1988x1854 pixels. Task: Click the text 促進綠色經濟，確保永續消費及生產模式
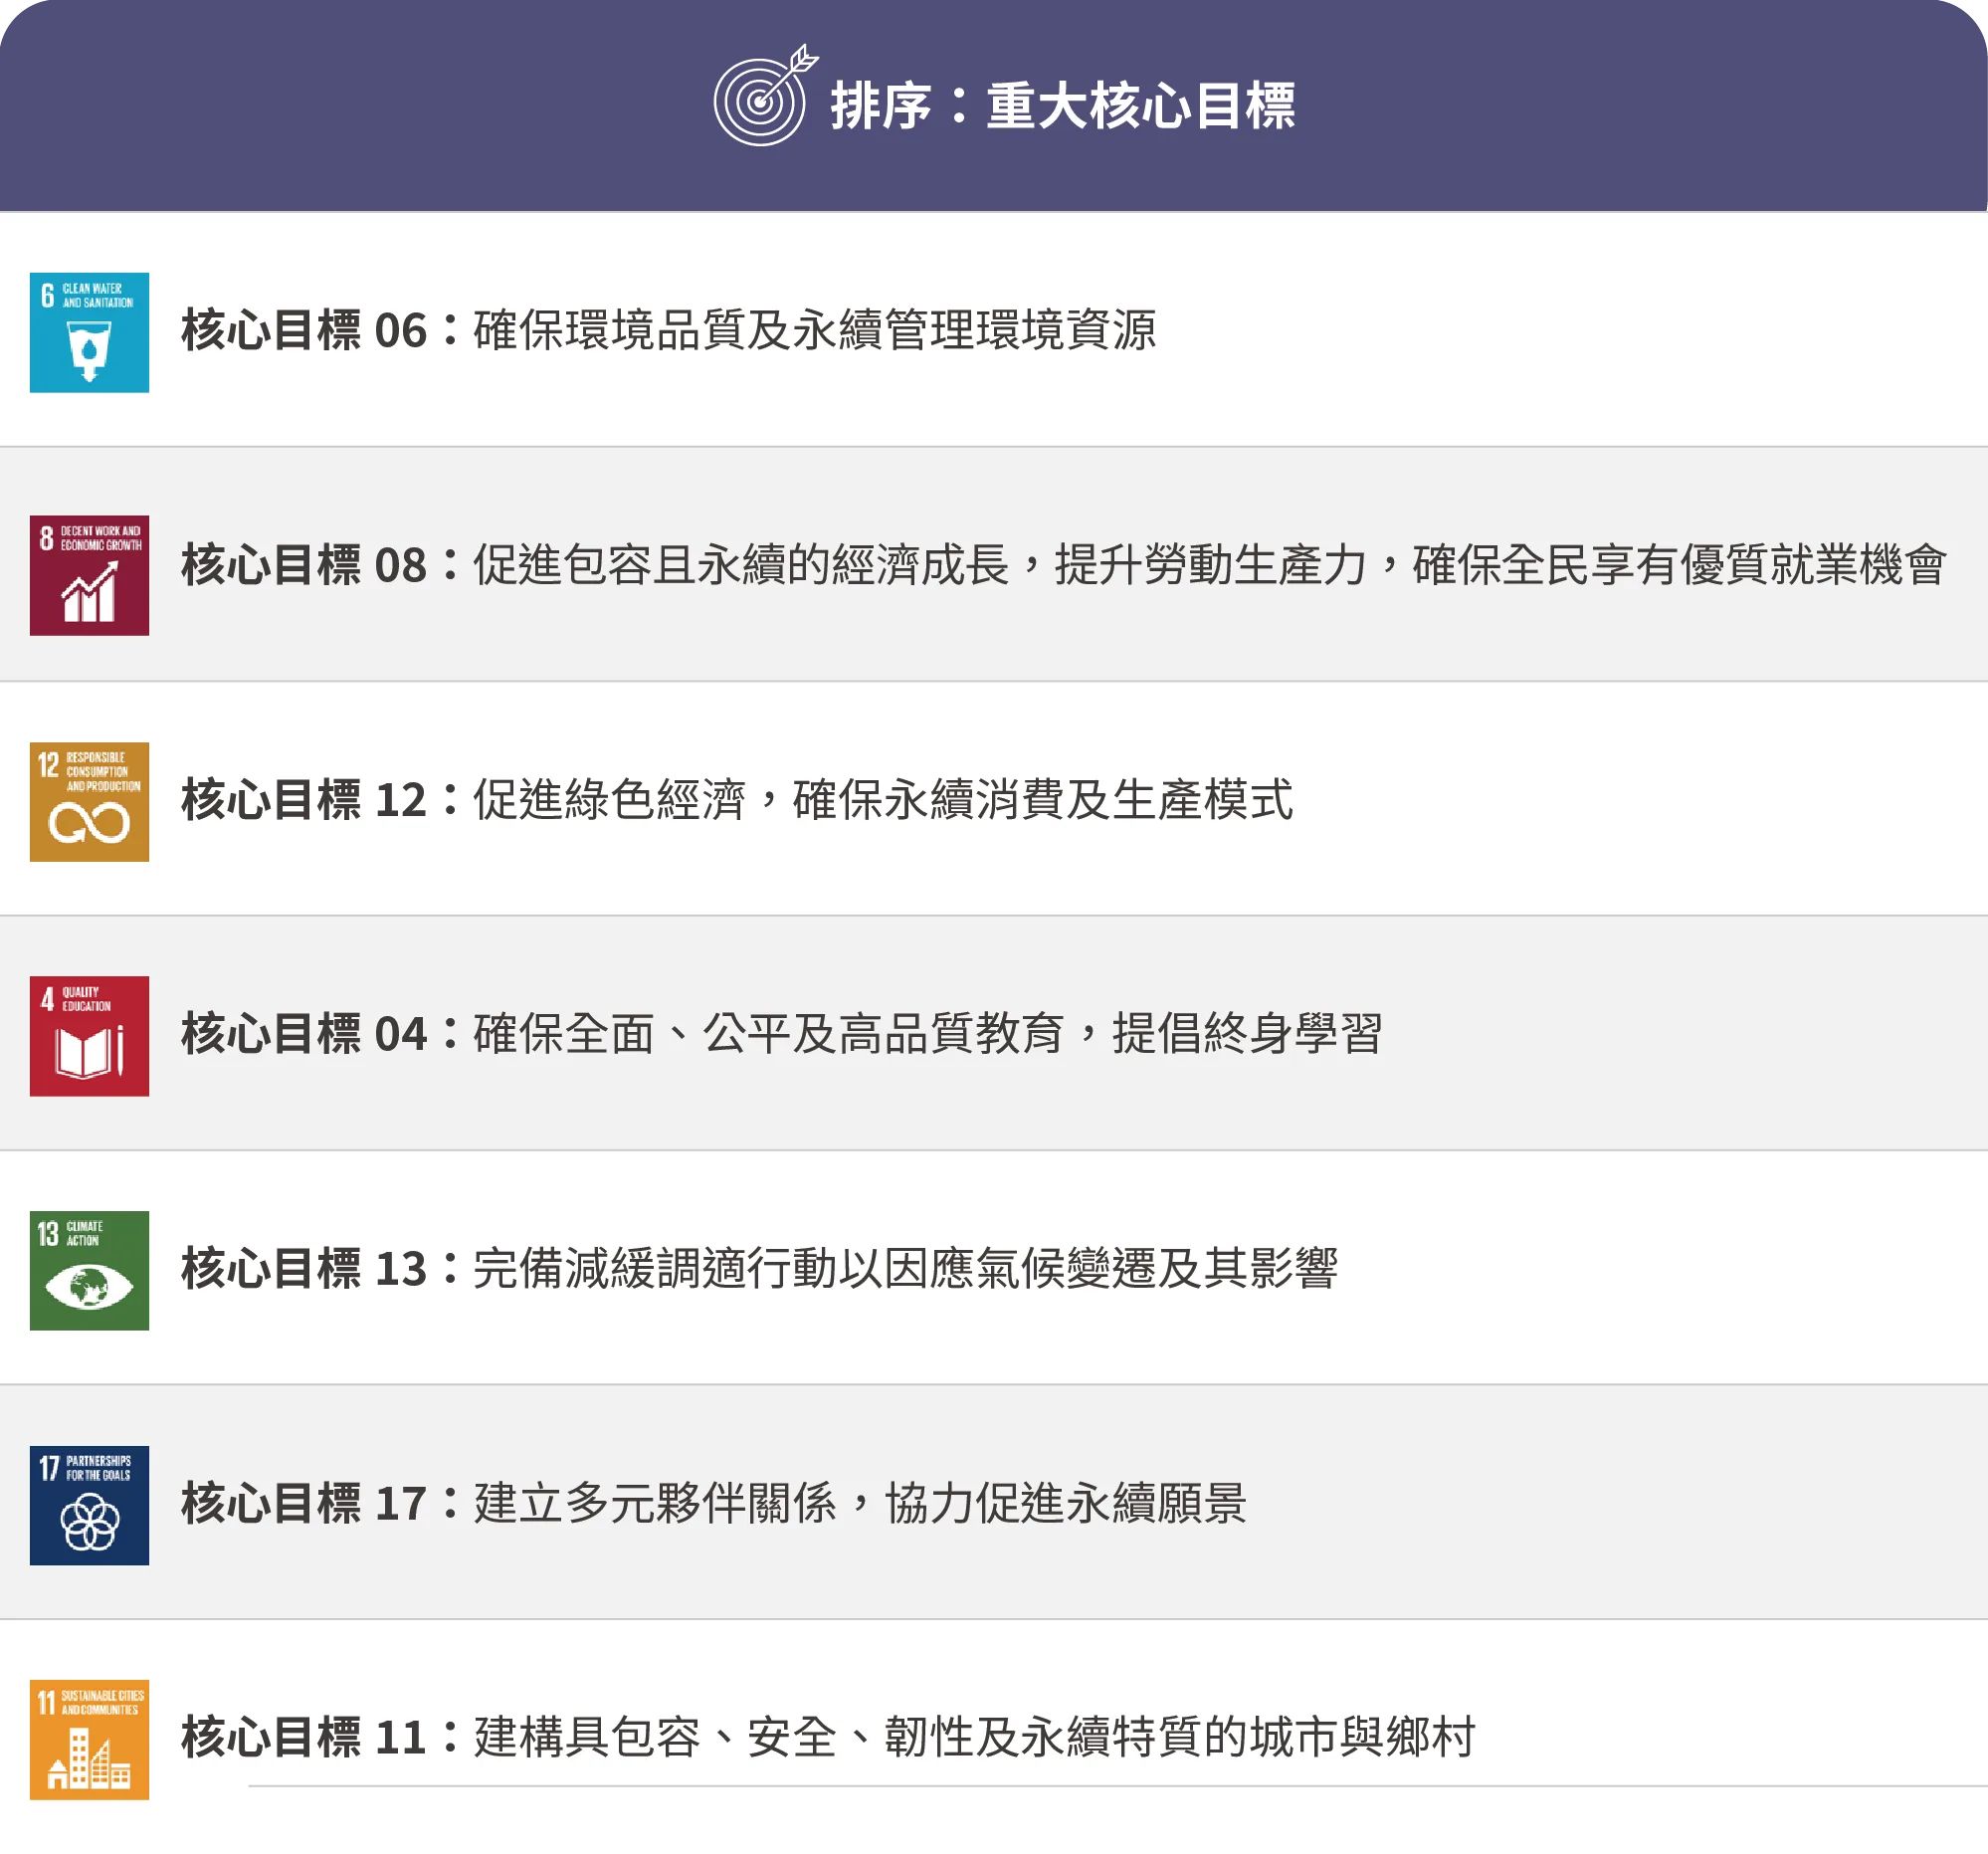point(883,800)
